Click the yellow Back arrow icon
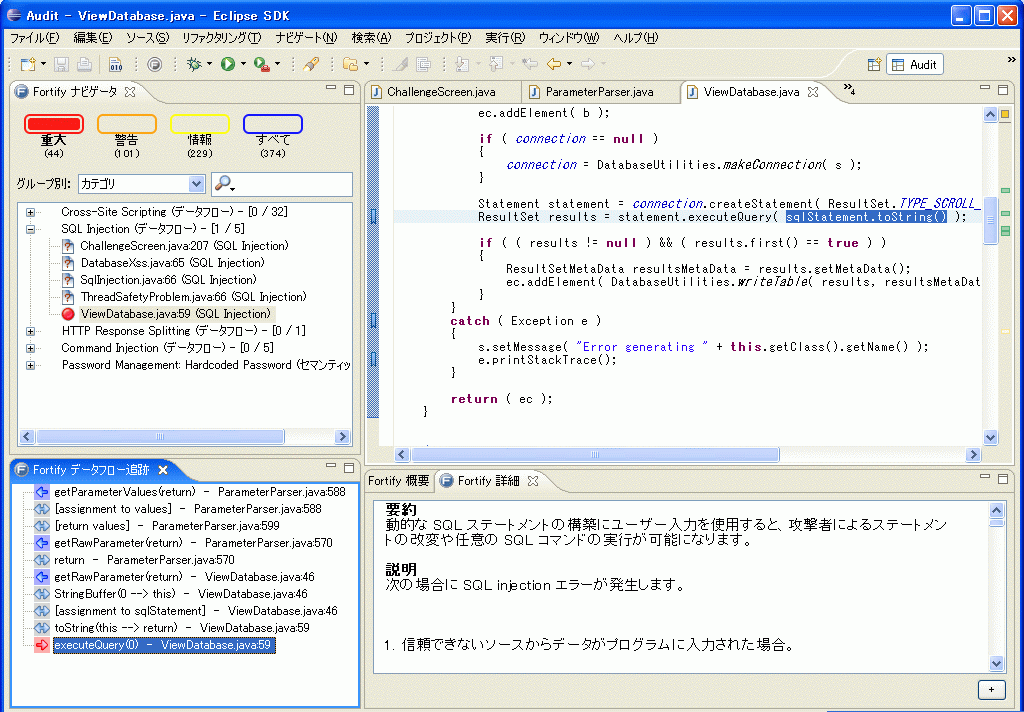This screenshot has height=712, width=1024. click(x=554, y=64)
